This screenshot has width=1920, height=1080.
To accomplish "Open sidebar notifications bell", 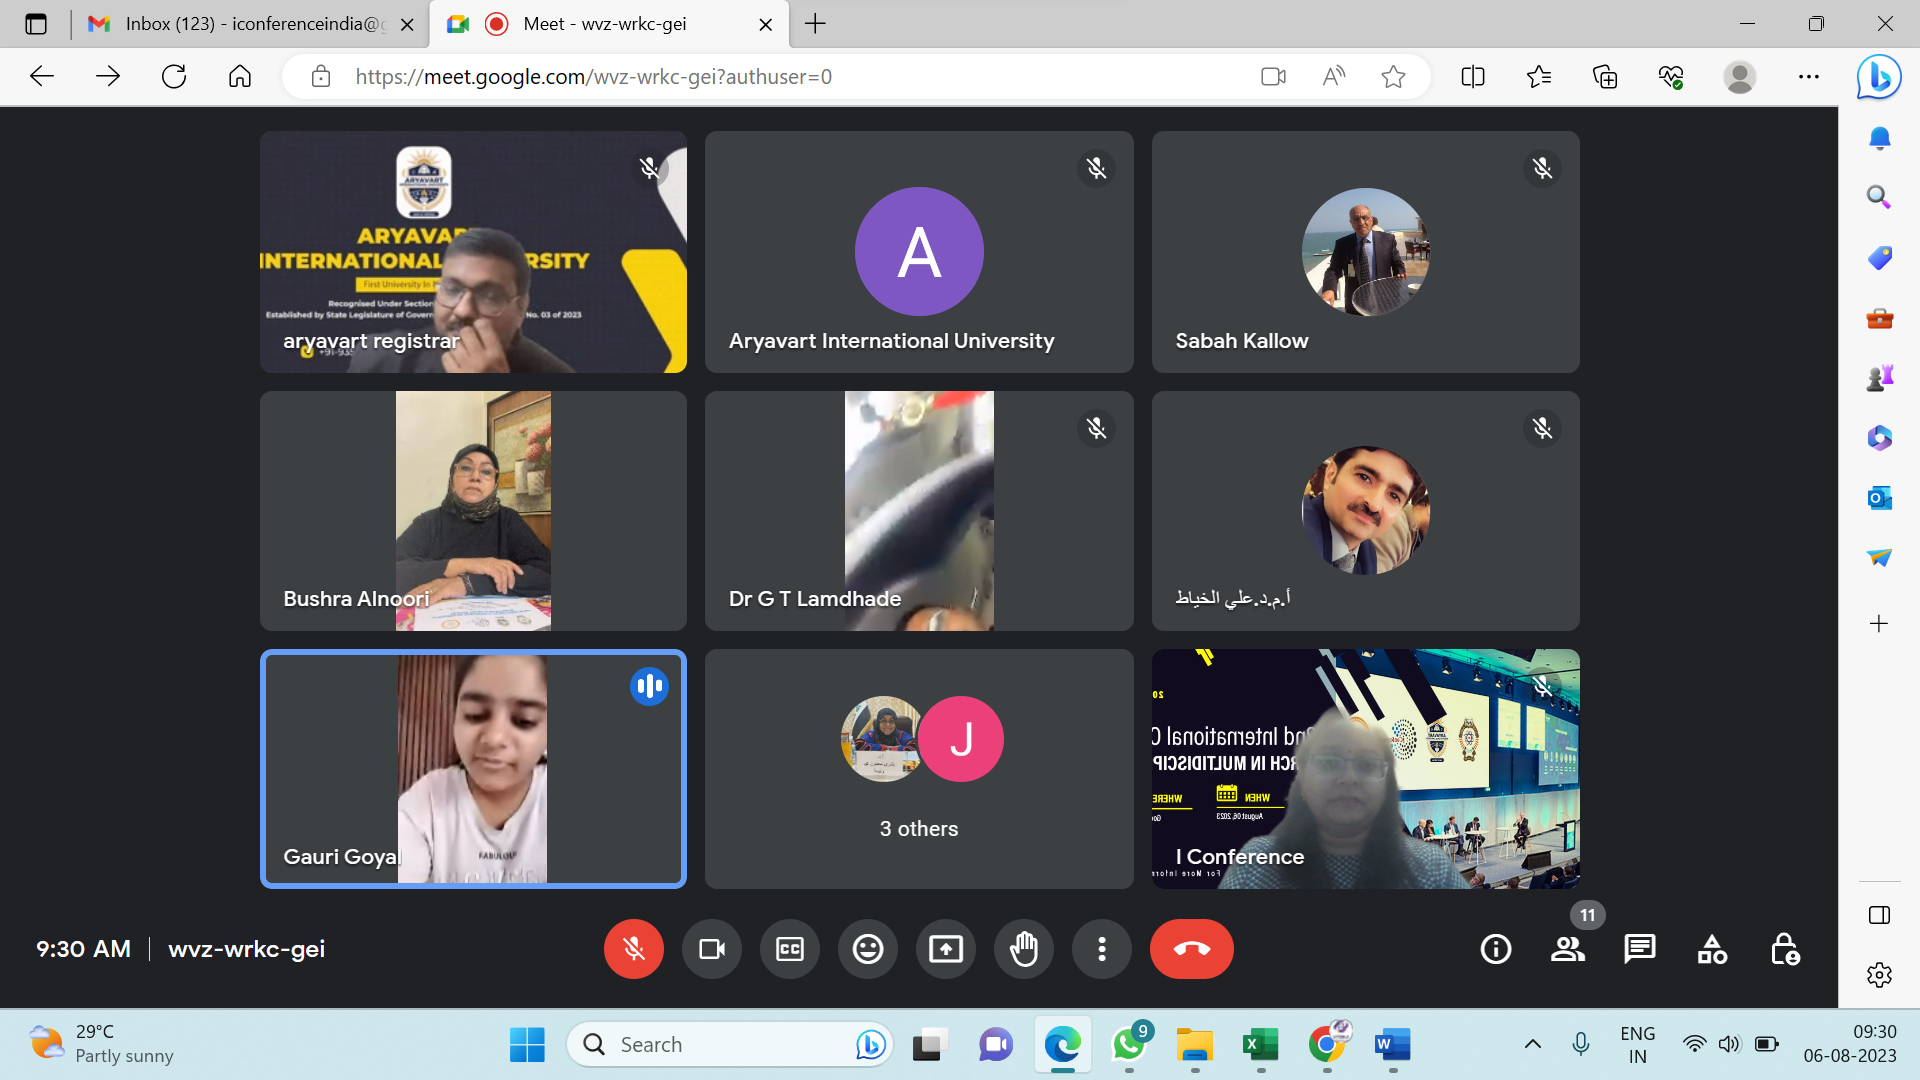I will coord(1879,138).
